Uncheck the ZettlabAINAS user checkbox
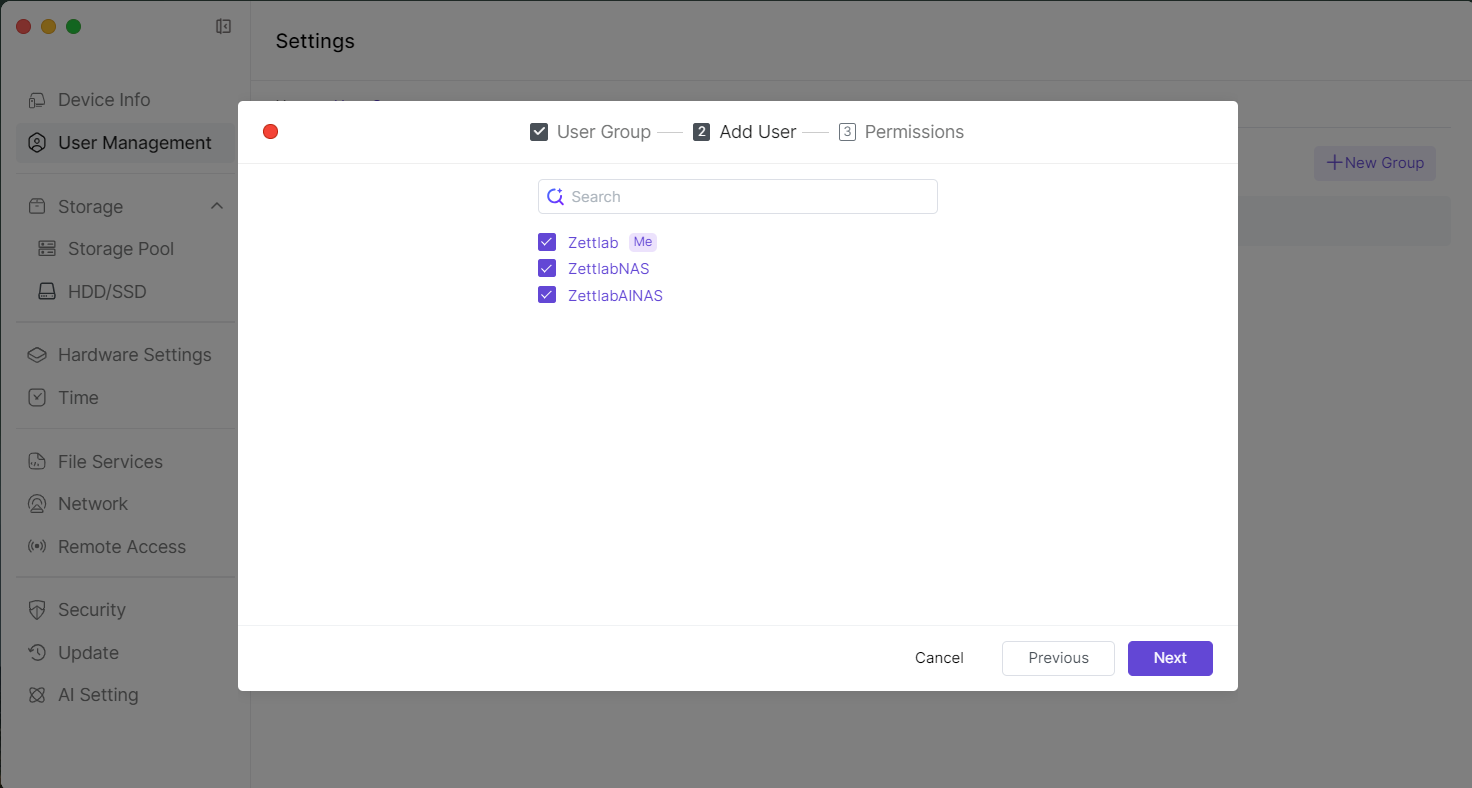This screenshot has height=788, width=1472. [x=547, y=295]
